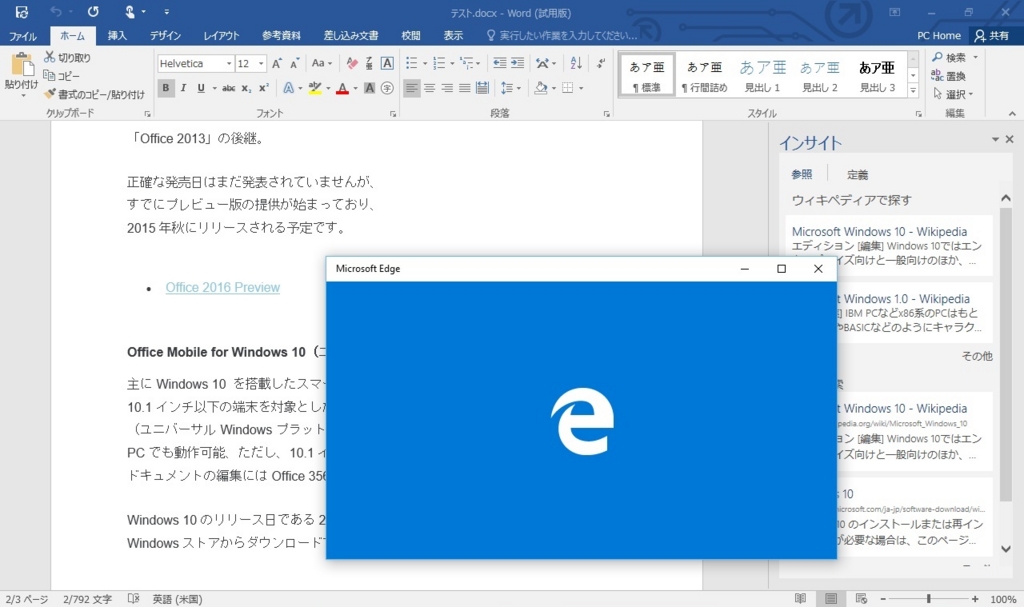Toggle Italic formatting button
The image size is (1024, 607).
click(x=184, y=88)
